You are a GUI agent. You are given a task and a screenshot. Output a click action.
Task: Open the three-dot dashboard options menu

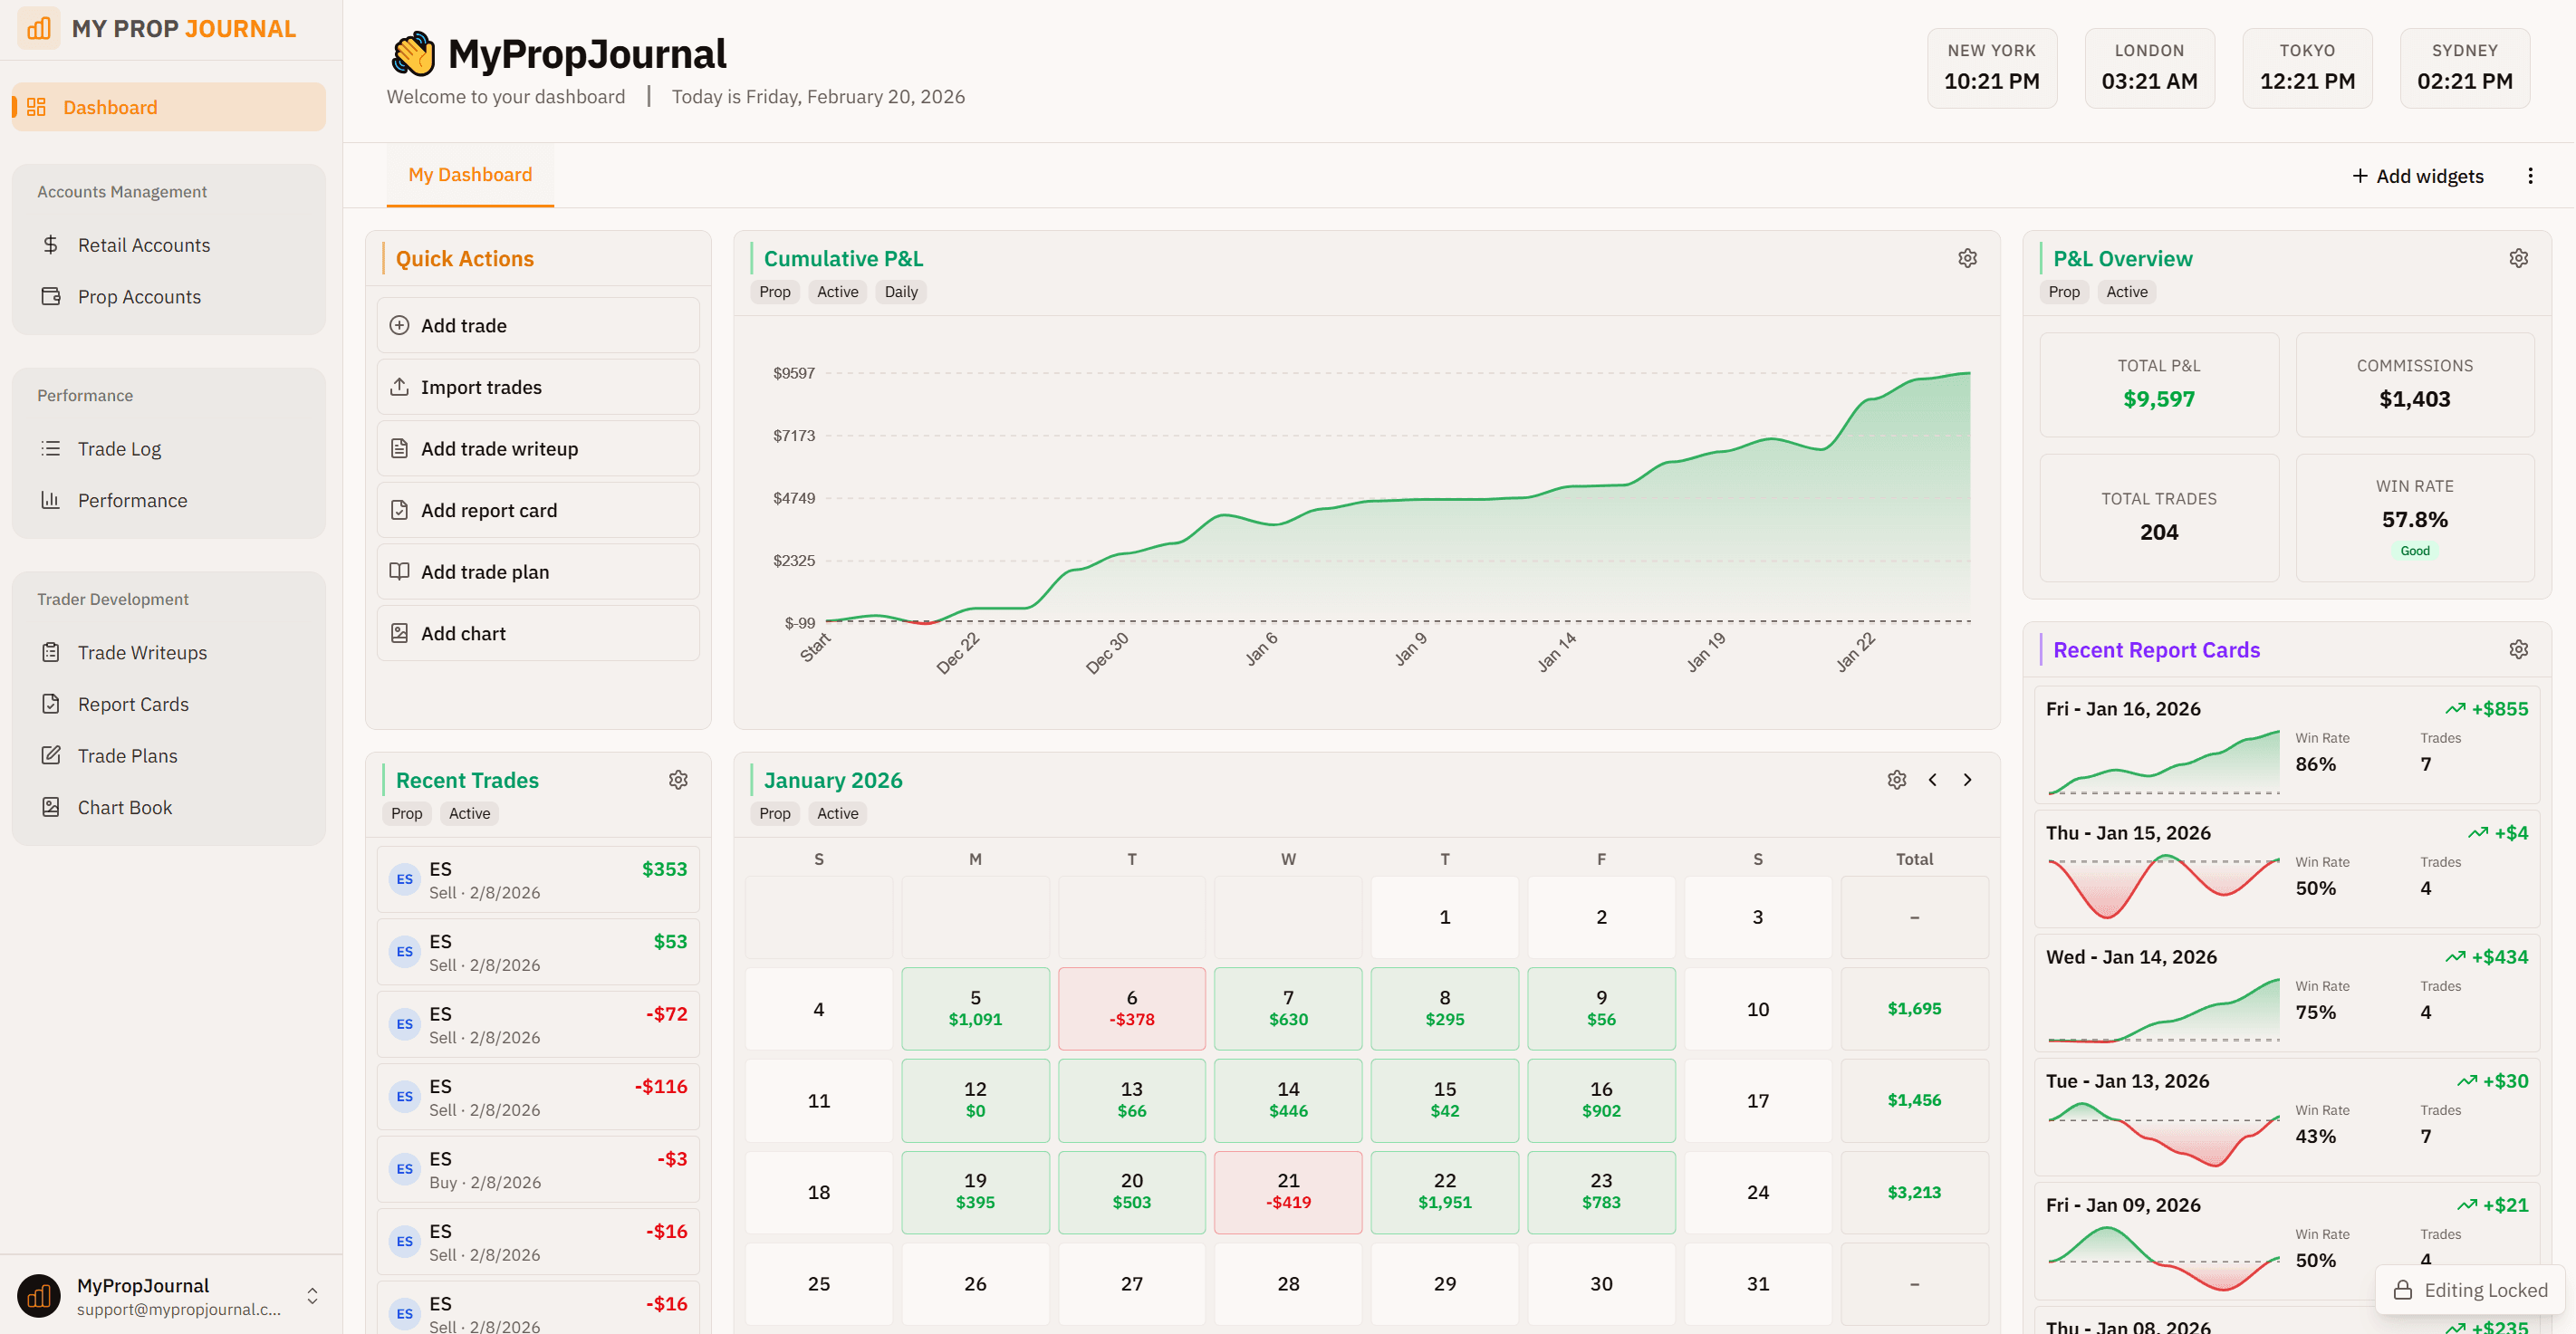2531,176
